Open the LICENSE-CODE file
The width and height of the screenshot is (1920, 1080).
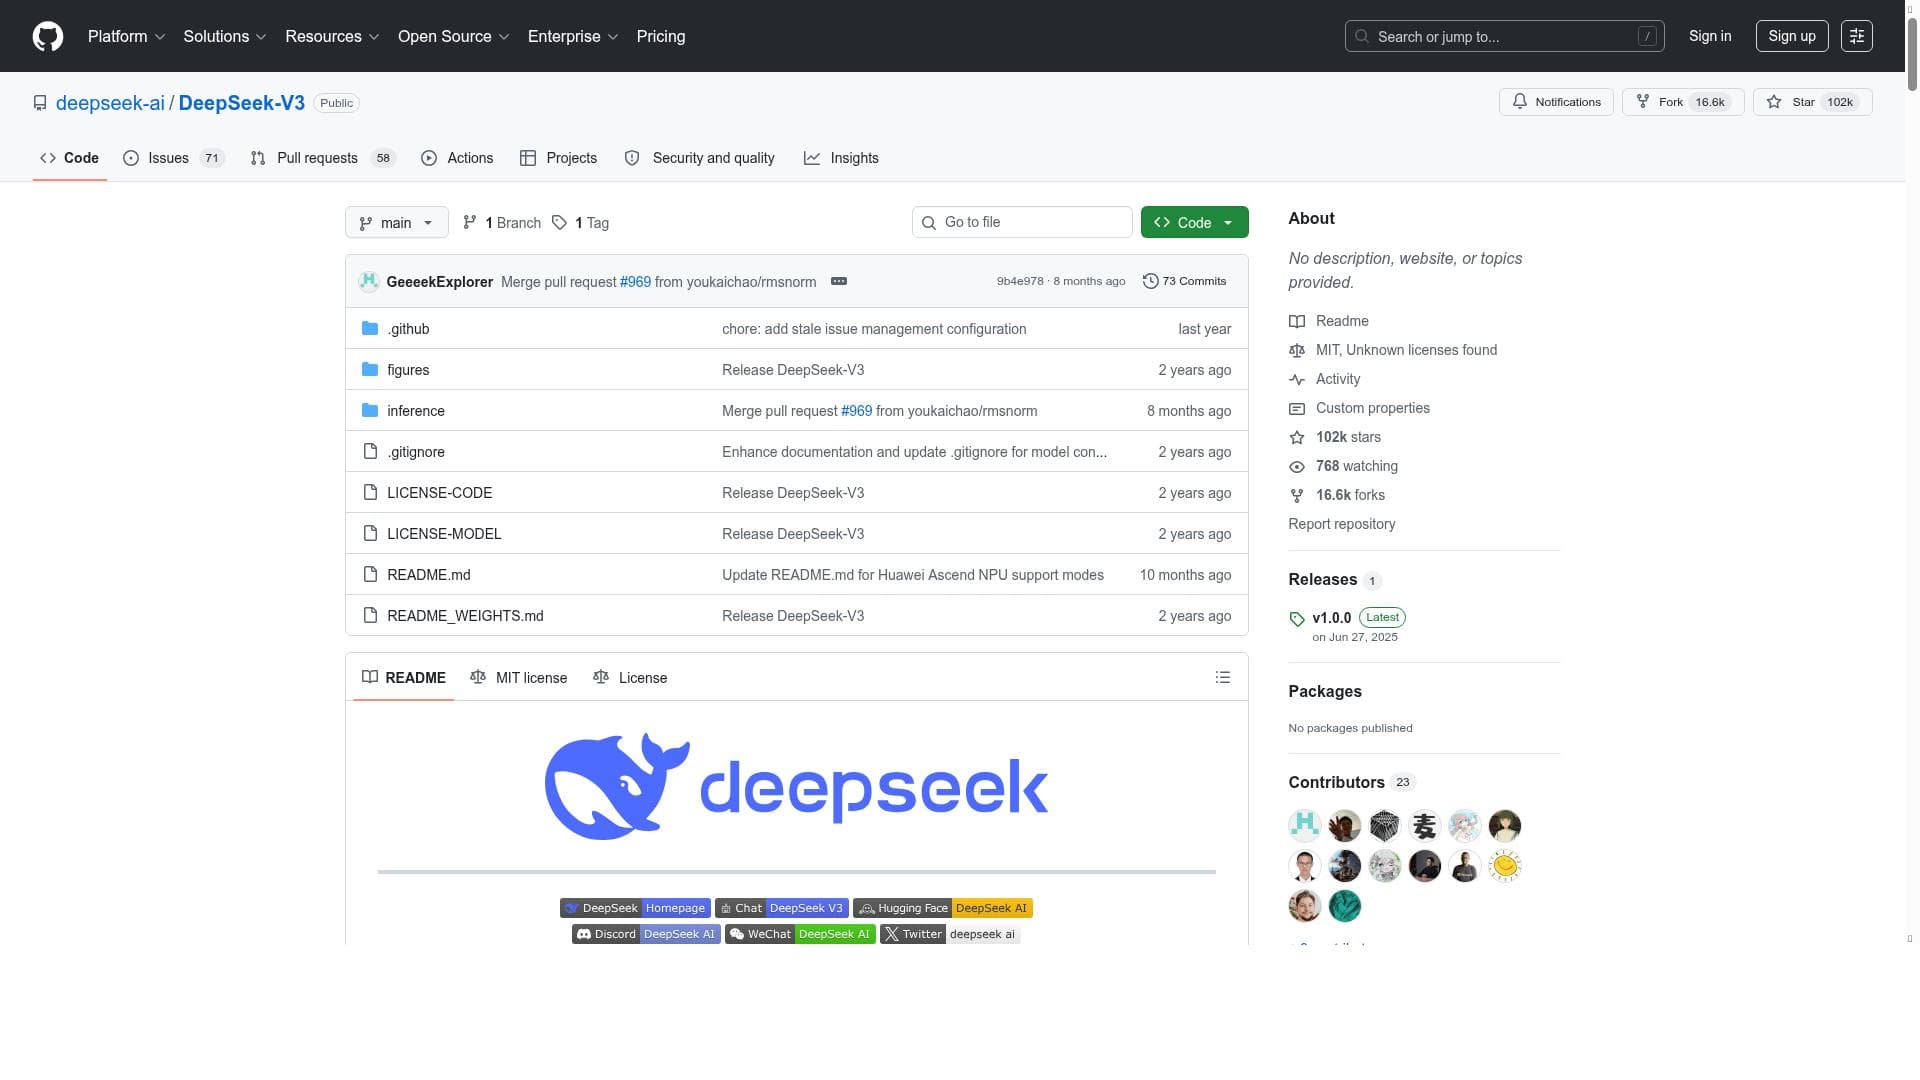pyautogui.click(x=439, y=493)
